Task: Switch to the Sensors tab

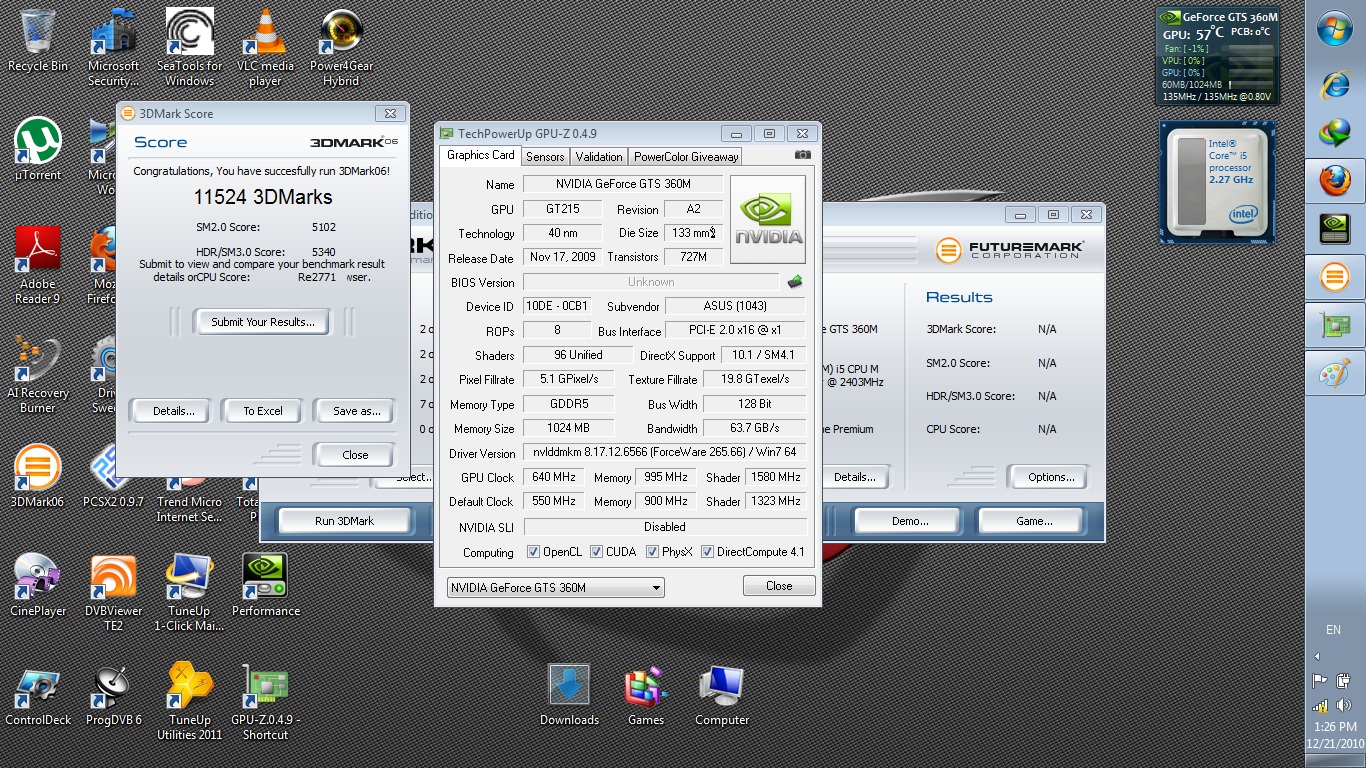Action: tap(545, 157)
